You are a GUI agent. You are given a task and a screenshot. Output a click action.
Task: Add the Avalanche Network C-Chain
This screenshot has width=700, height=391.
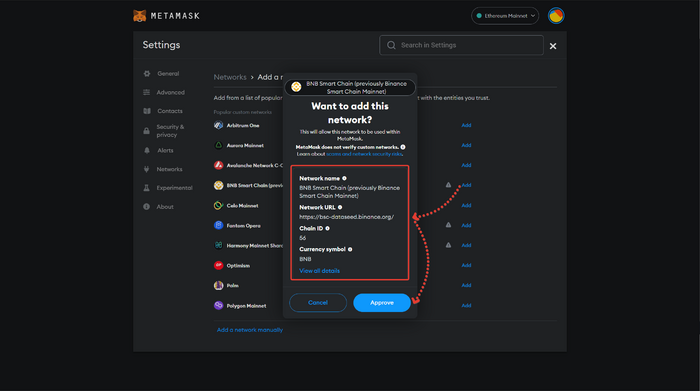(x=466, y=165)
